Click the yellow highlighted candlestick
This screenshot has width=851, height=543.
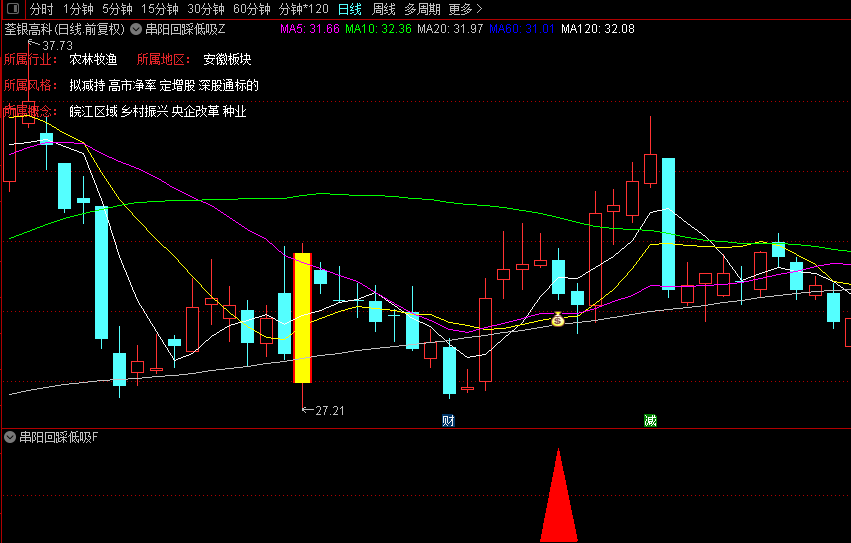coord(302,318)
